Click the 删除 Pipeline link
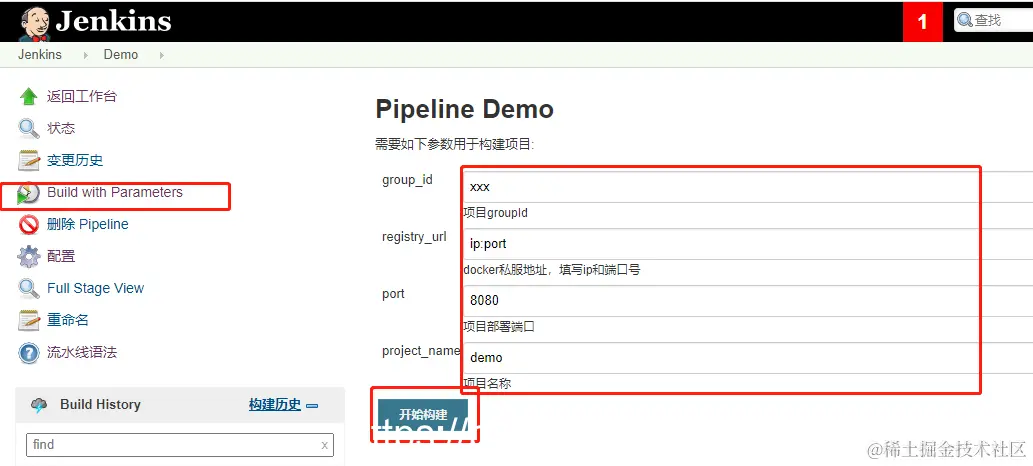The width and height of the screenshot is (1033, 466). click(88, 224)
